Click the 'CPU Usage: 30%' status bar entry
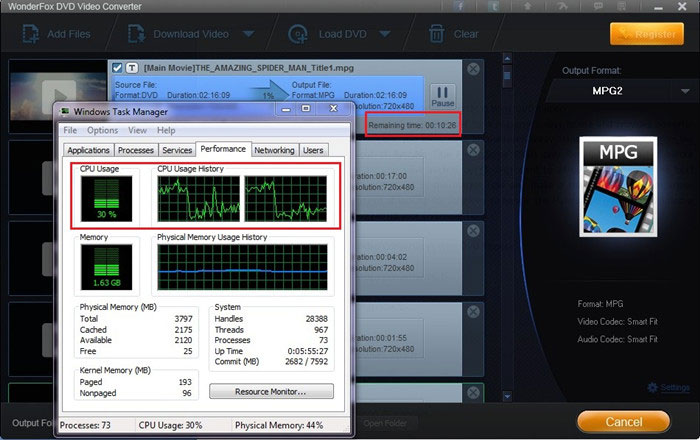Image resolution: width=700 pixels, height=440 pixels. (170, 425)
